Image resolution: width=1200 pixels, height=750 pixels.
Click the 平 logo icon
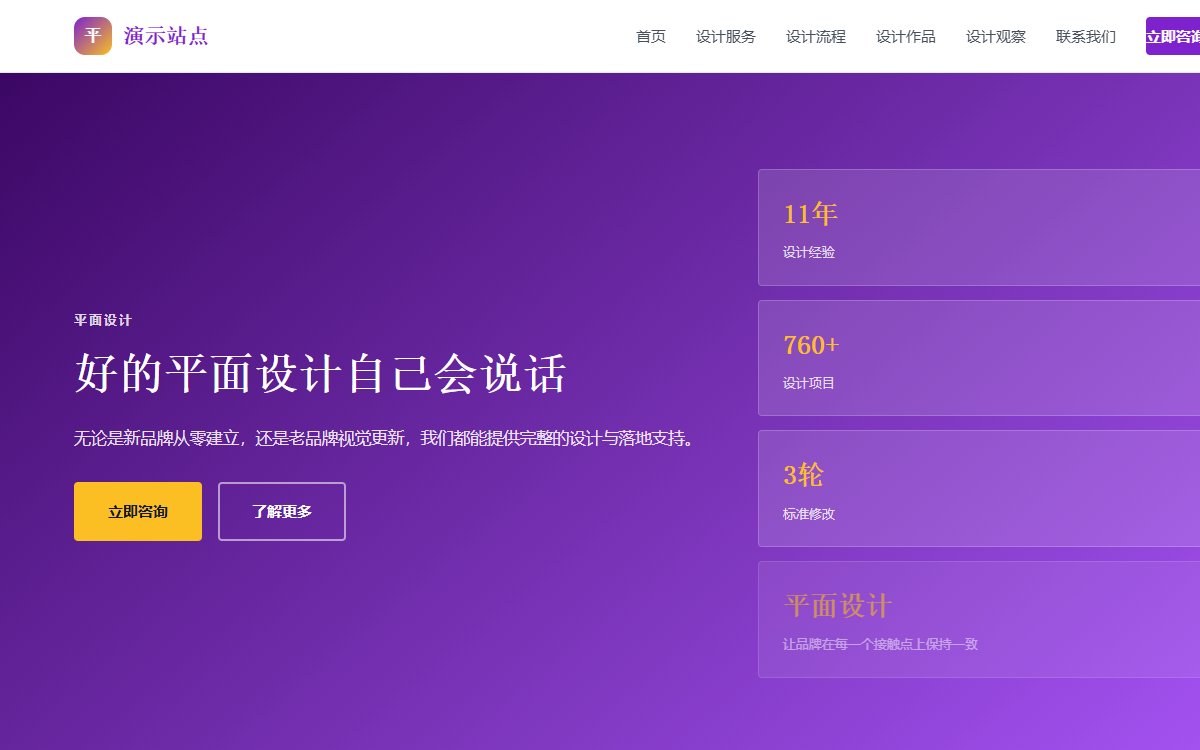93,36
